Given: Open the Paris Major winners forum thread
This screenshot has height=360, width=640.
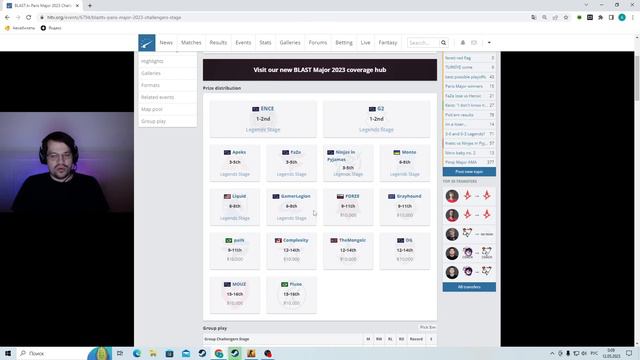Looking at the screenshot, I should [464, 86].
